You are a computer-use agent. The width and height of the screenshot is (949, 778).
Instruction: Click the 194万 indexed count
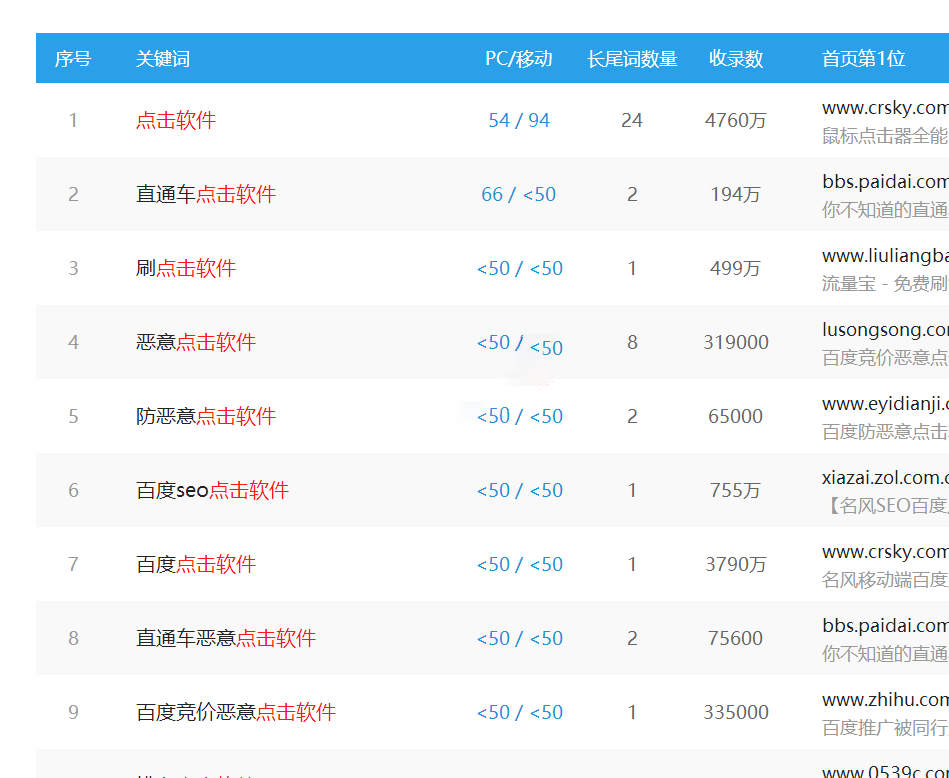(x=736, y=194)
